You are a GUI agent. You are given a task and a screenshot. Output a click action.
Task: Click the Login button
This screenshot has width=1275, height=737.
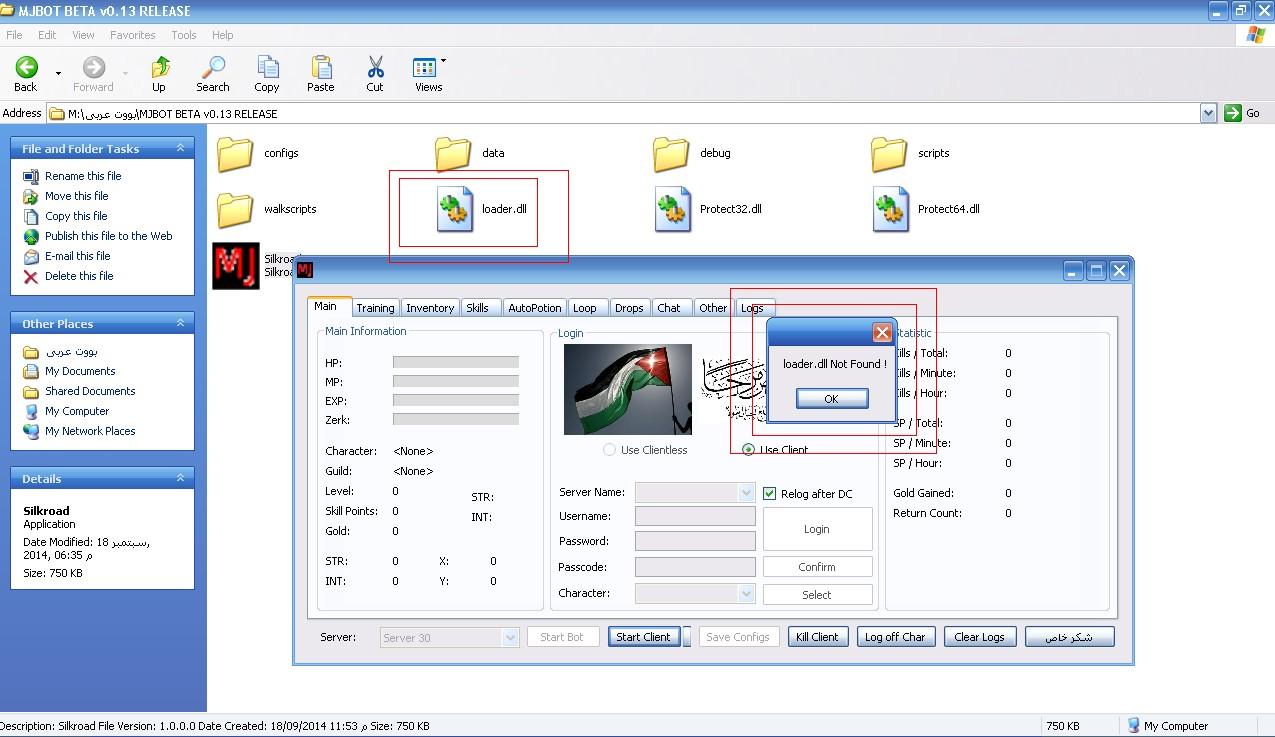click(817, 529)
